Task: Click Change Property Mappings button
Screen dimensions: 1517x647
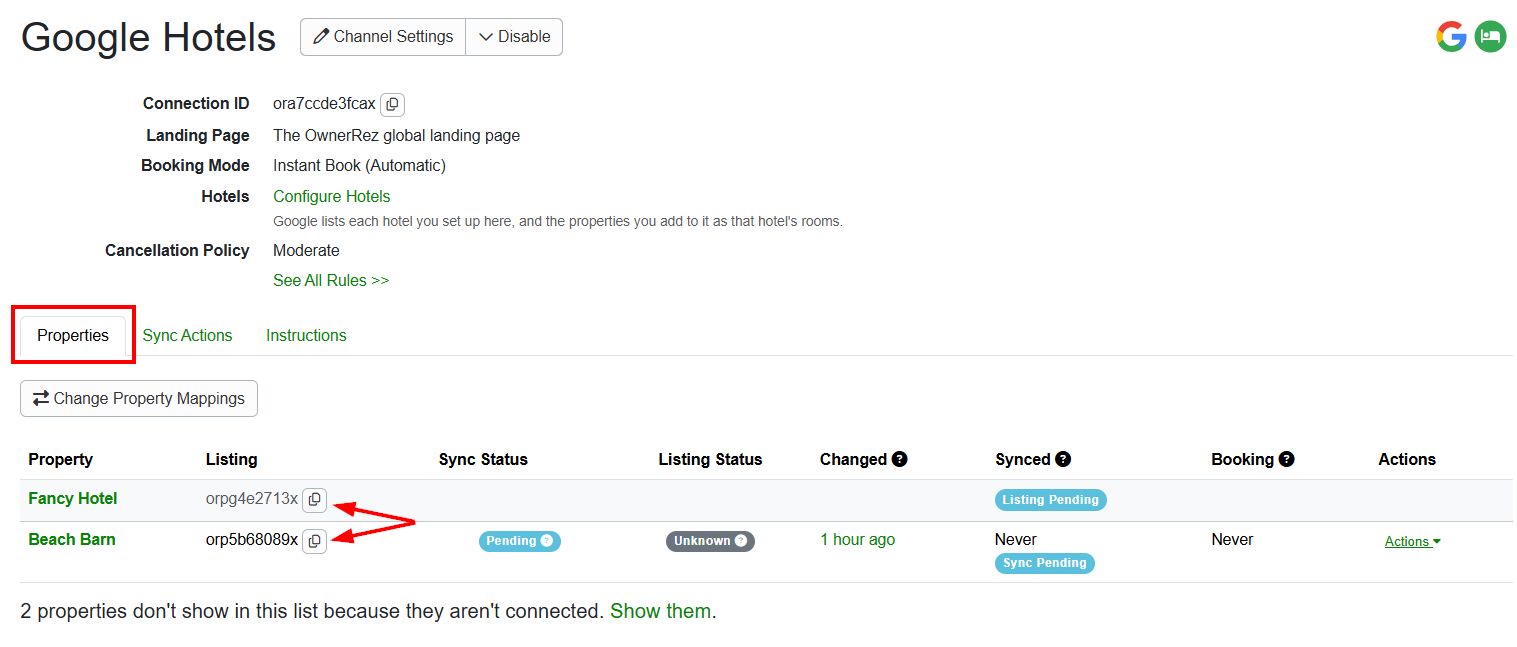Action: point(139,398)
